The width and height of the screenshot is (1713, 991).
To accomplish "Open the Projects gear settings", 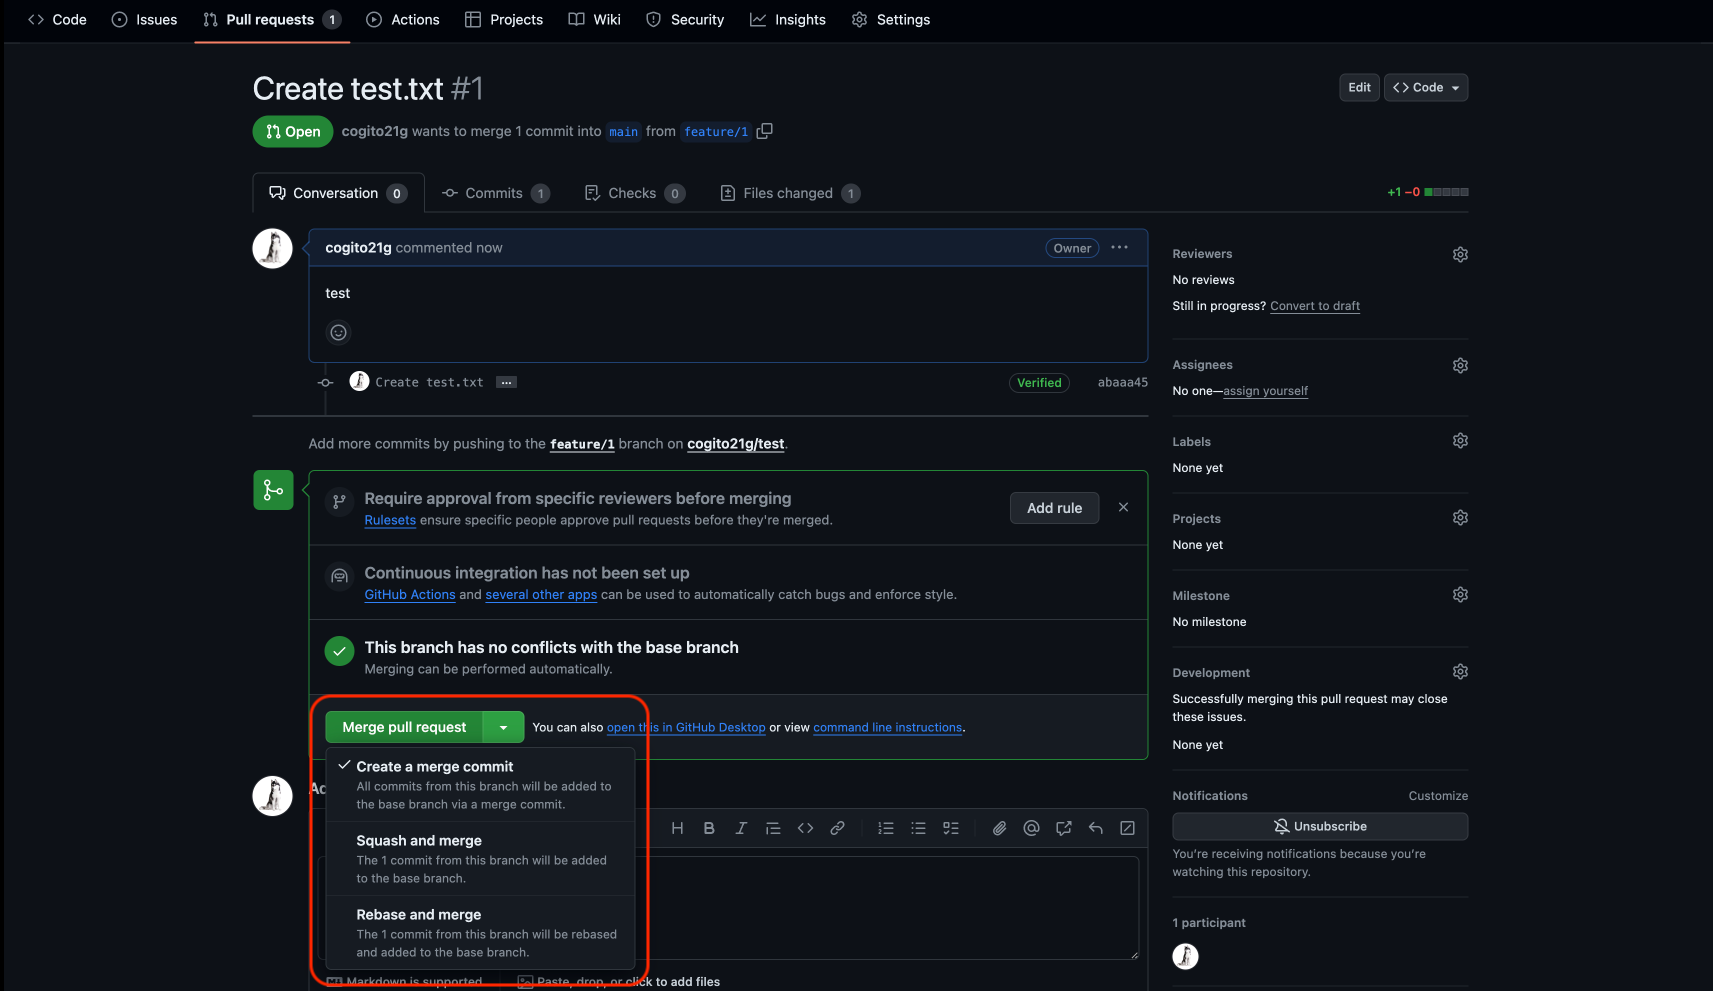I will click(x=1460, y=518).
